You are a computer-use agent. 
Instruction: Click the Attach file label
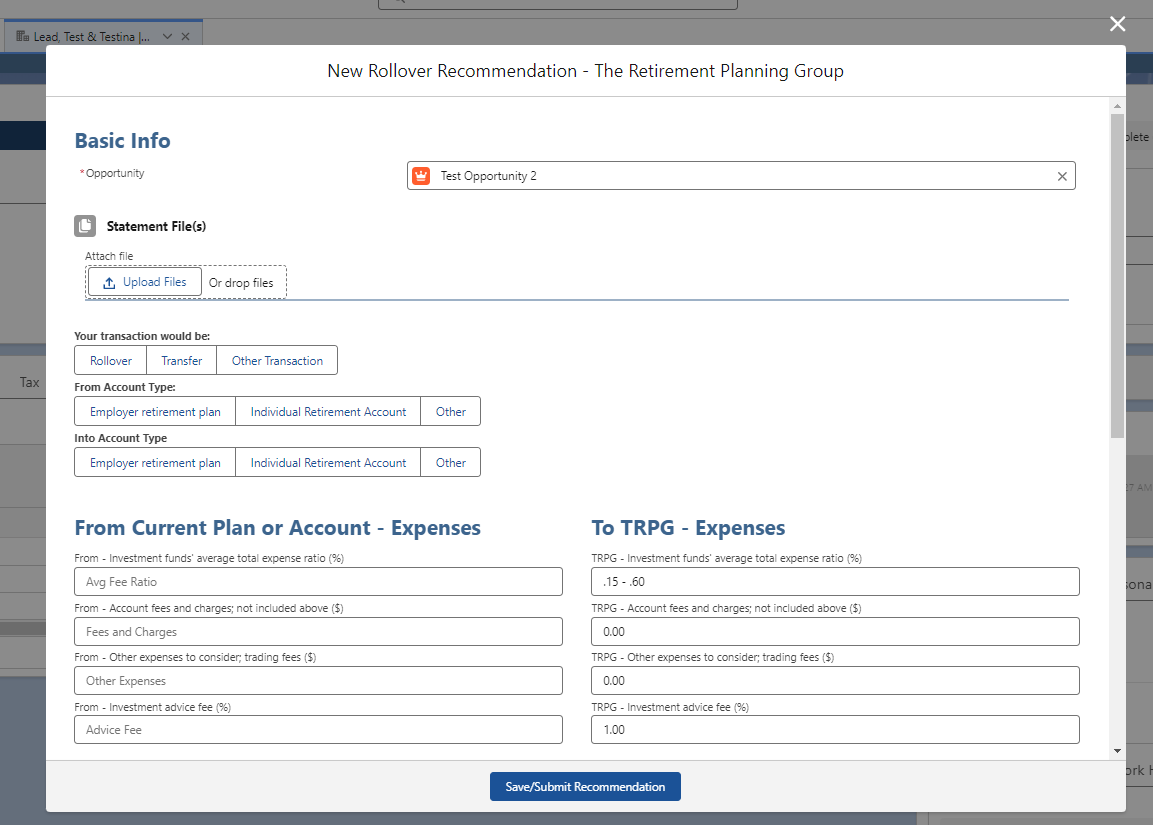(x=109, y=256)
